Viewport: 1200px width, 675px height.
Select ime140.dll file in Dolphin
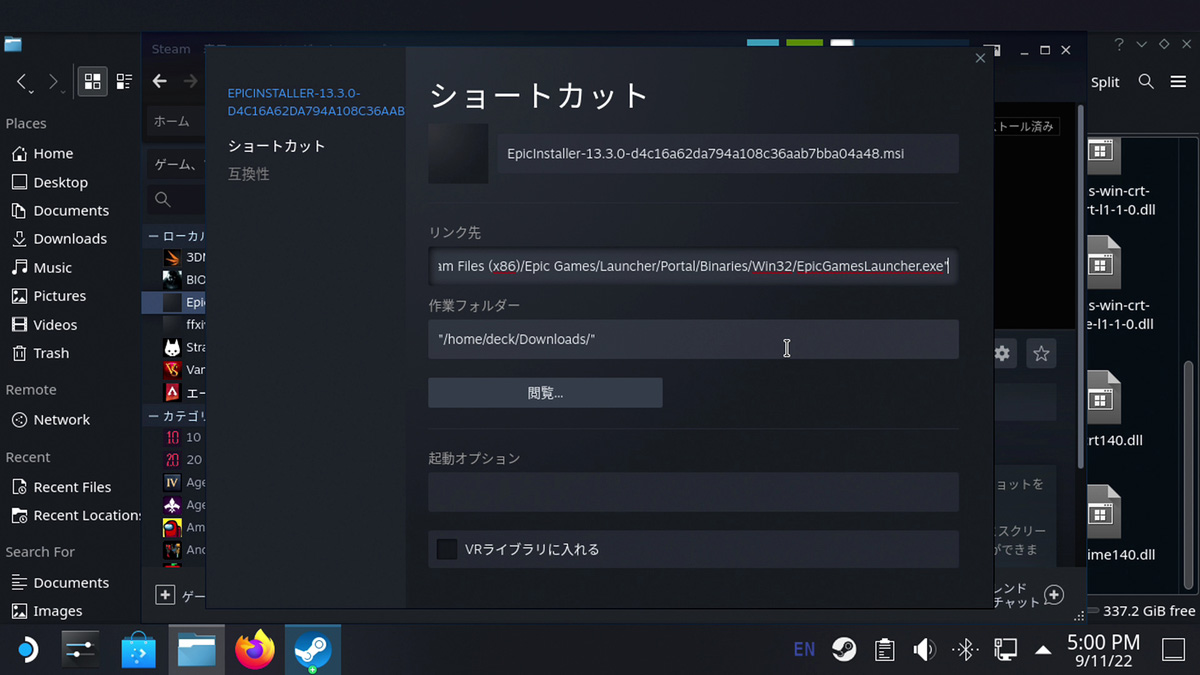tap(1120, 525)
